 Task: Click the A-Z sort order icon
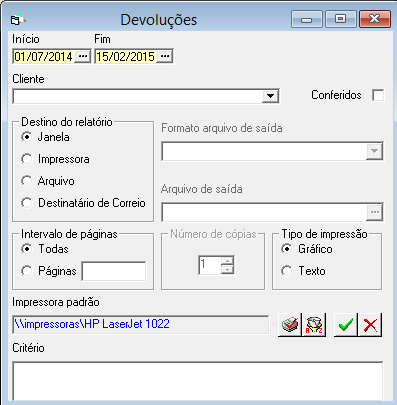314,324
